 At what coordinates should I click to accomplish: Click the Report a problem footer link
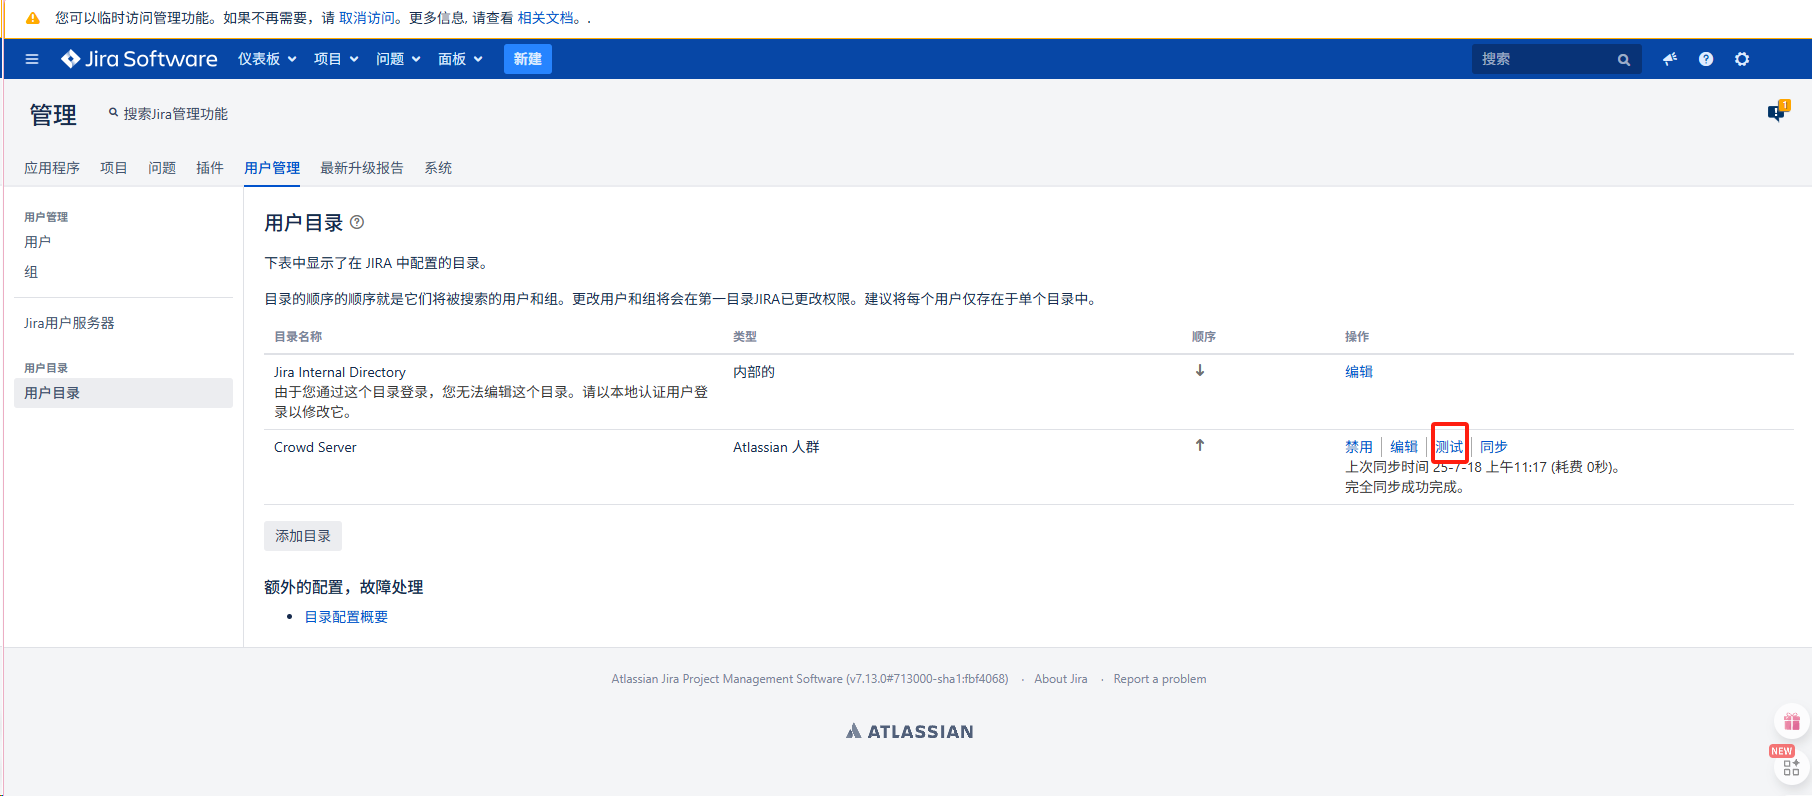pos(1160,679)
